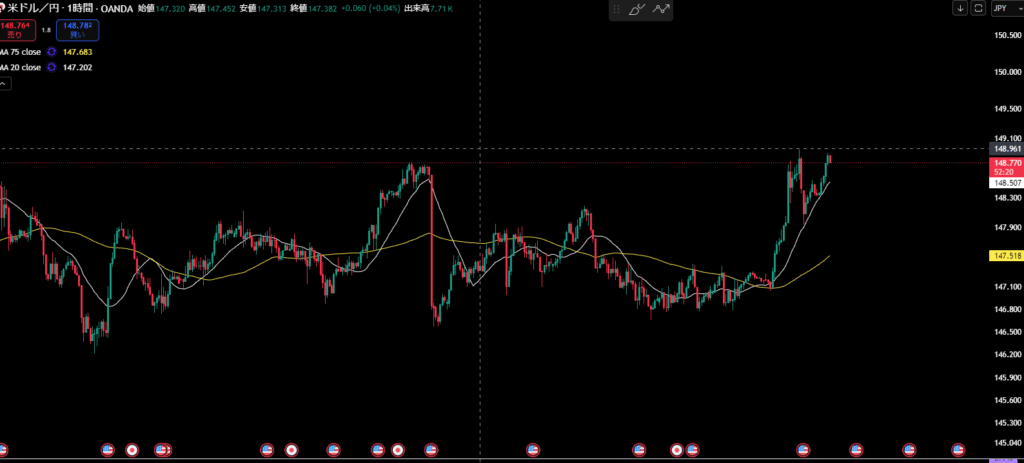Click the red current price label 148.770

1005,162
